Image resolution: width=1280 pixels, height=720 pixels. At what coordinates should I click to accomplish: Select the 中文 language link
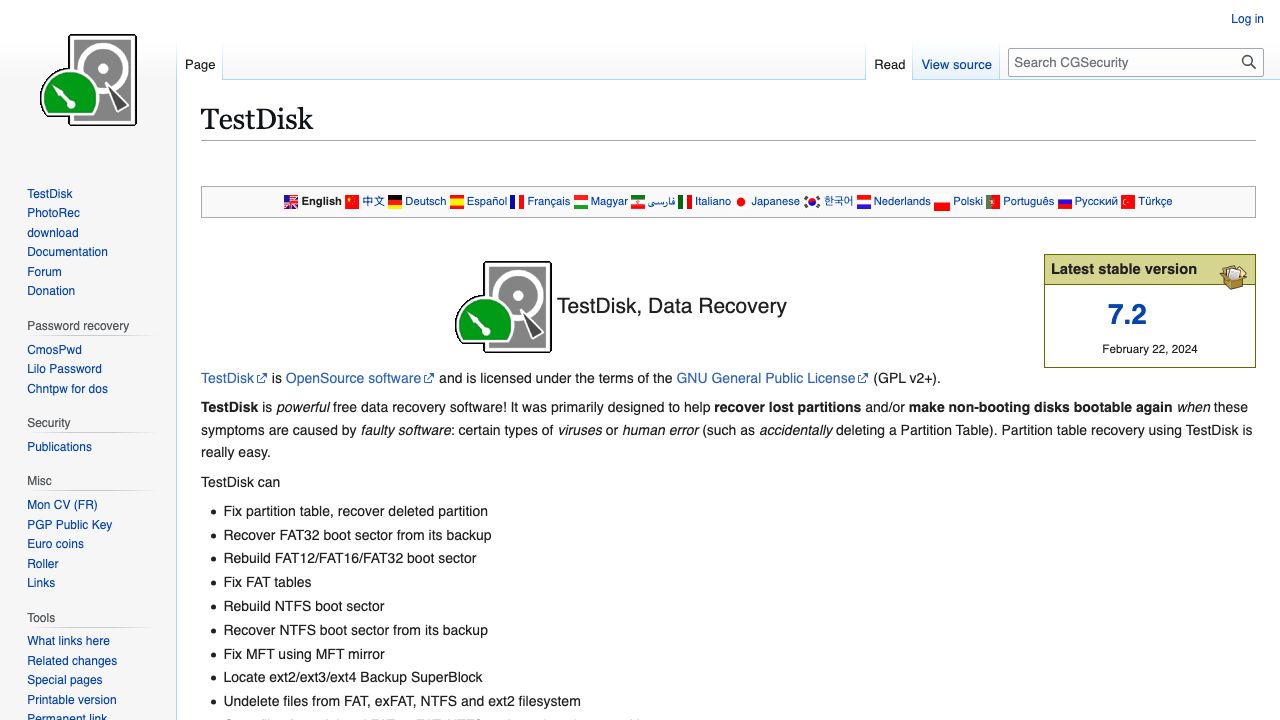[x=373, y=202]
